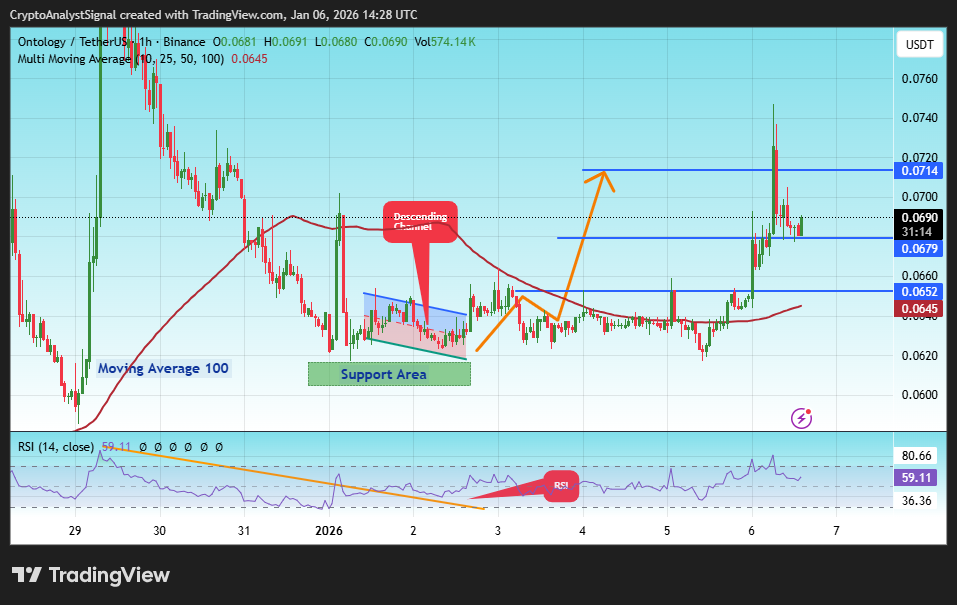The height and width of the screenshot is (605, 957).
Task: Click the CryptoAnalystSignal header caption
Action: [214, 15]
